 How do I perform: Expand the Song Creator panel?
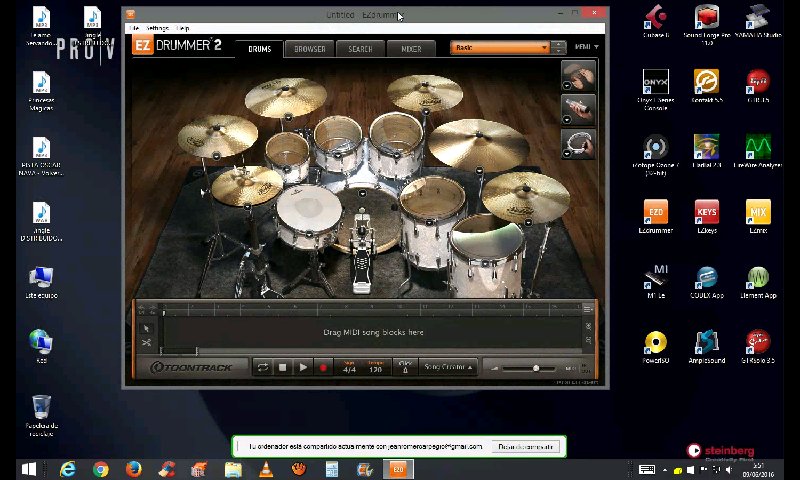(x=448, y=367)
